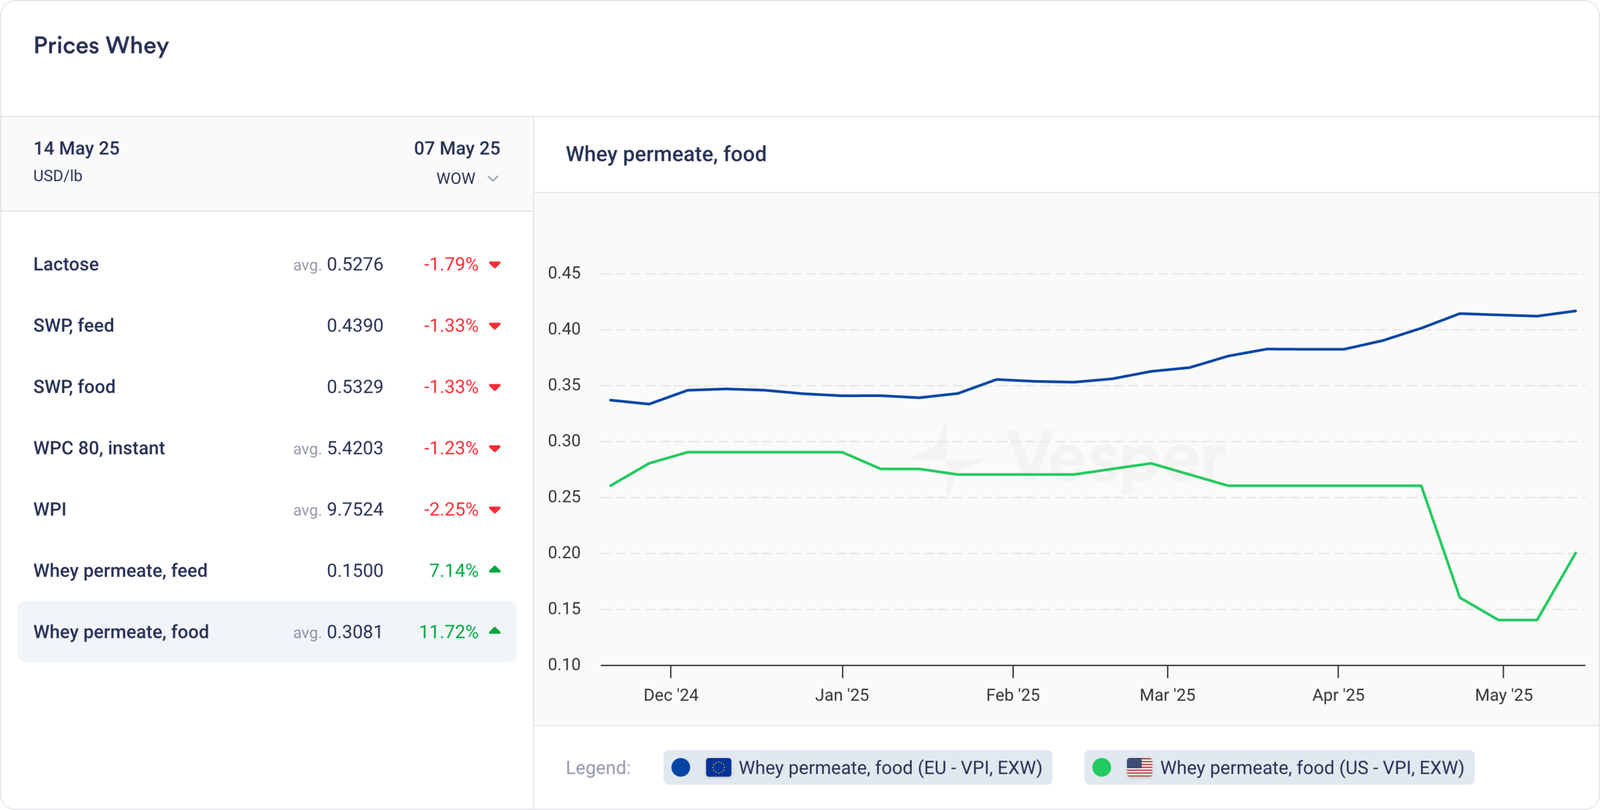Click the red down arrow for WPI

(x=495, y=510)
